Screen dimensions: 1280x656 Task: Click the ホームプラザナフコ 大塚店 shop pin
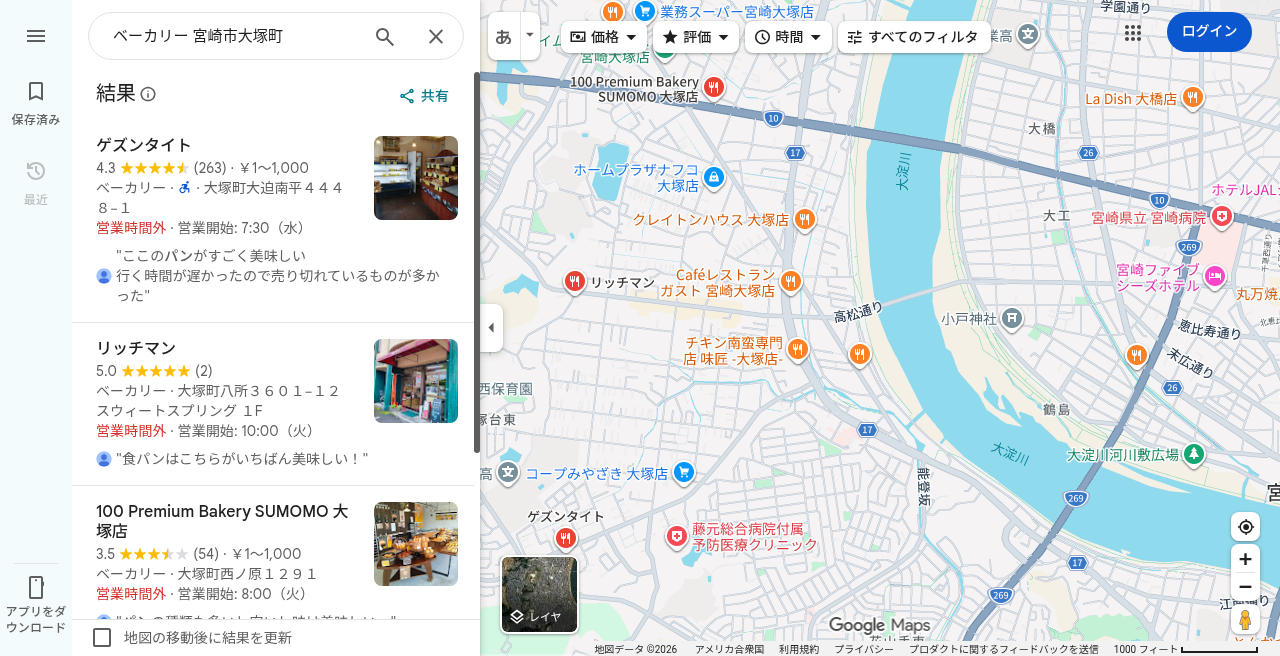tap(713, 178)
